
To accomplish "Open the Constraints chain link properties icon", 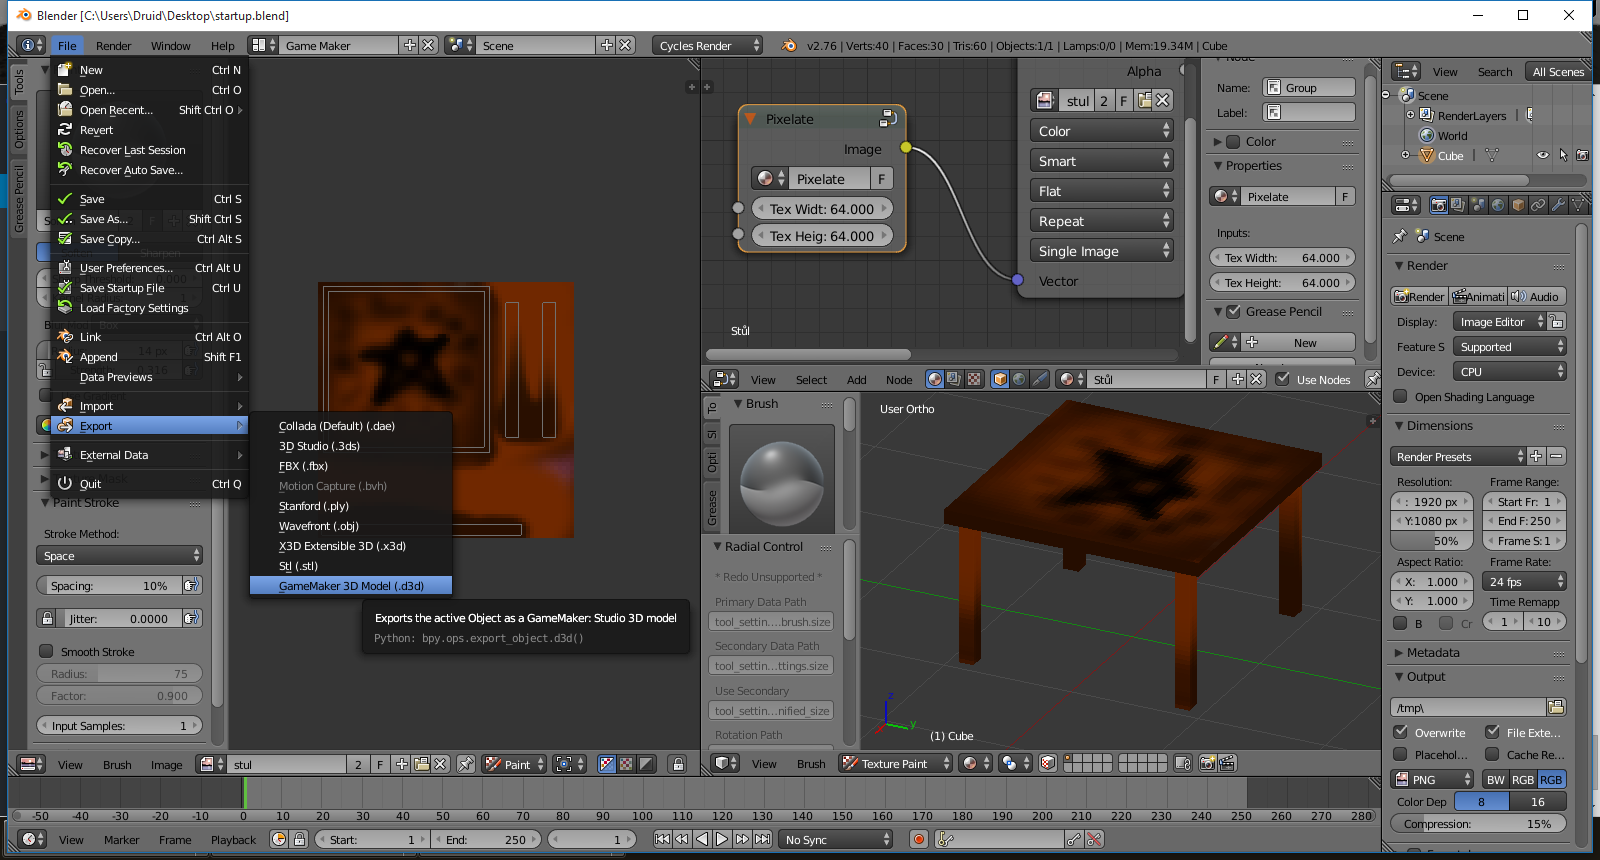I will tap(1538, 205).
